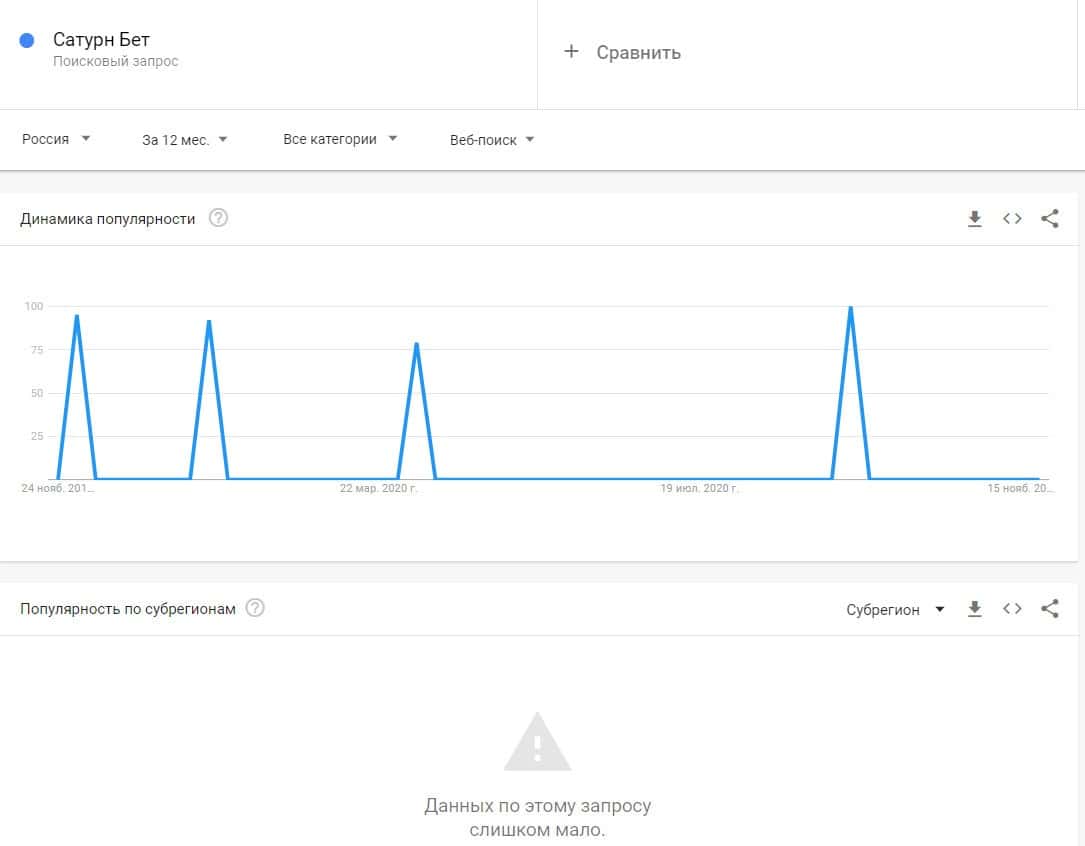Open the Веб-поиск search type dropdown
Image resolution: width=1085 pixels, height=846 pixels.
click(492, 140)
